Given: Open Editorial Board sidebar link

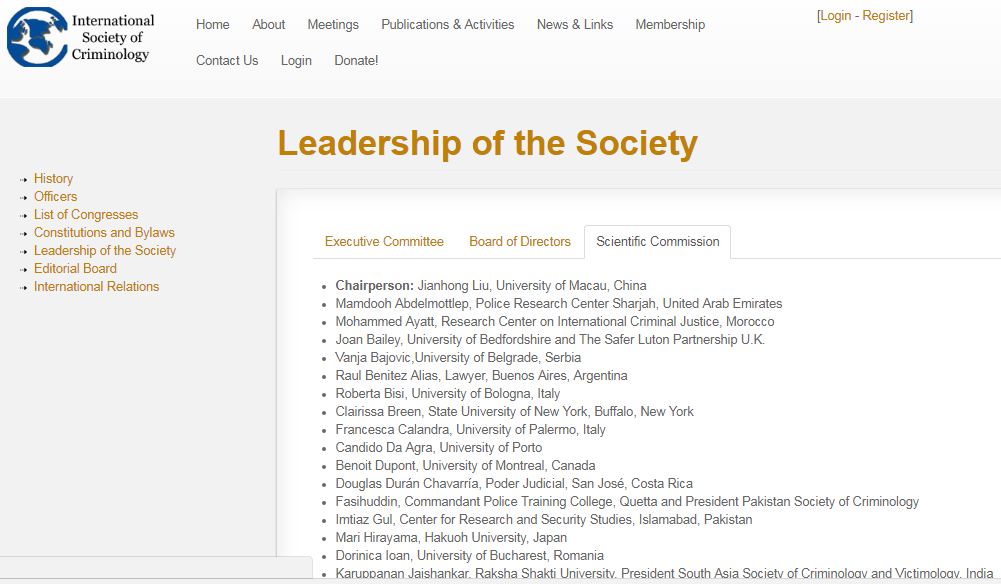Looking at the screenshot, I should pyautogui.click(x=75, y=268).
